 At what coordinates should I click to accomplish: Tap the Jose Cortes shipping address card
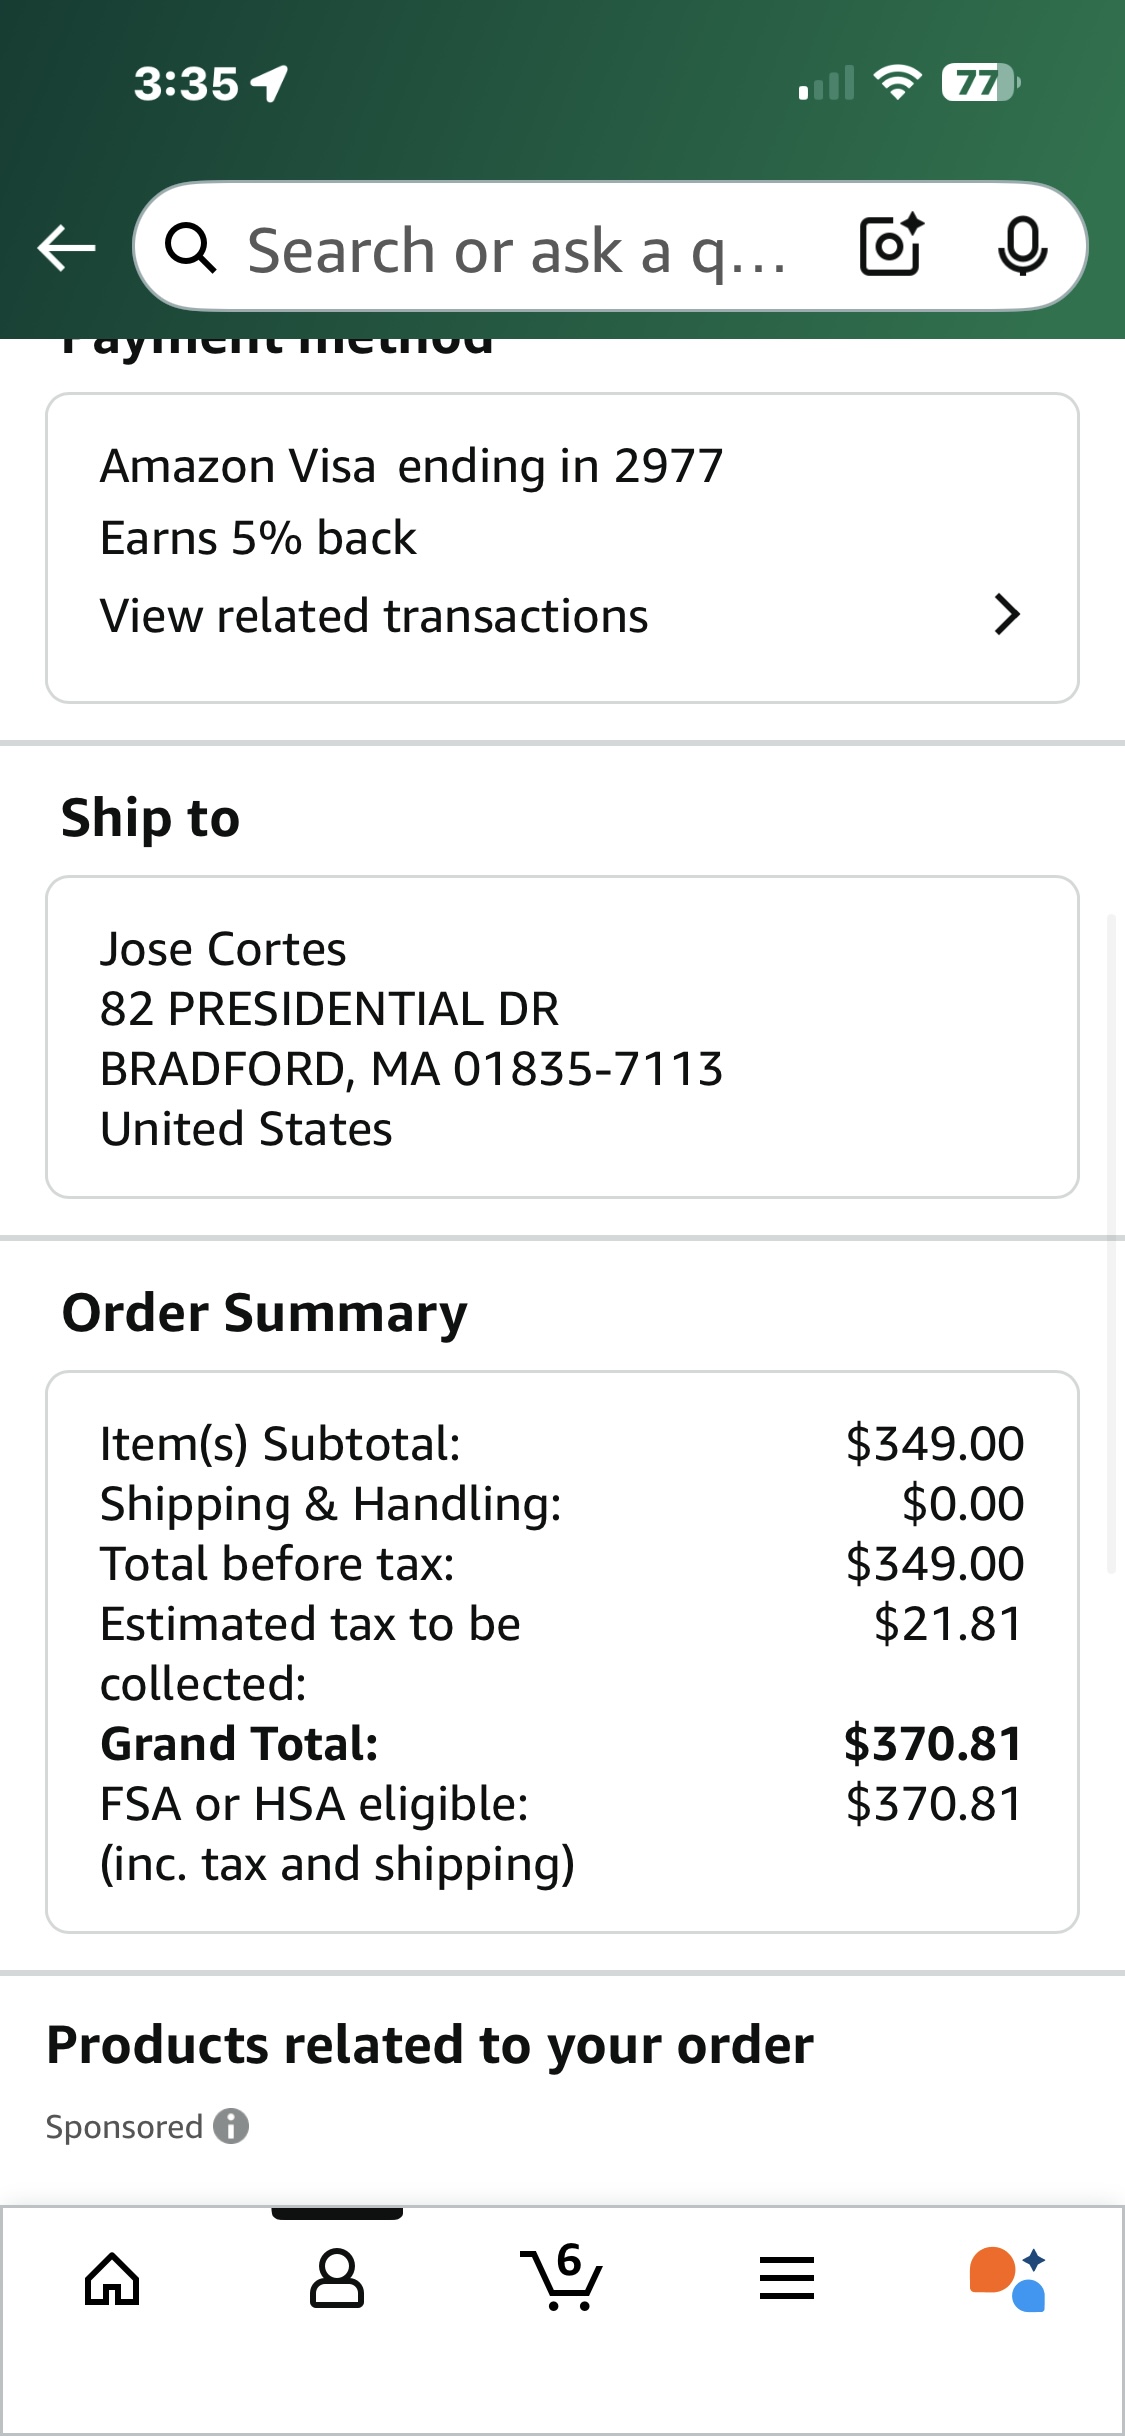[x=562, y=1037]
